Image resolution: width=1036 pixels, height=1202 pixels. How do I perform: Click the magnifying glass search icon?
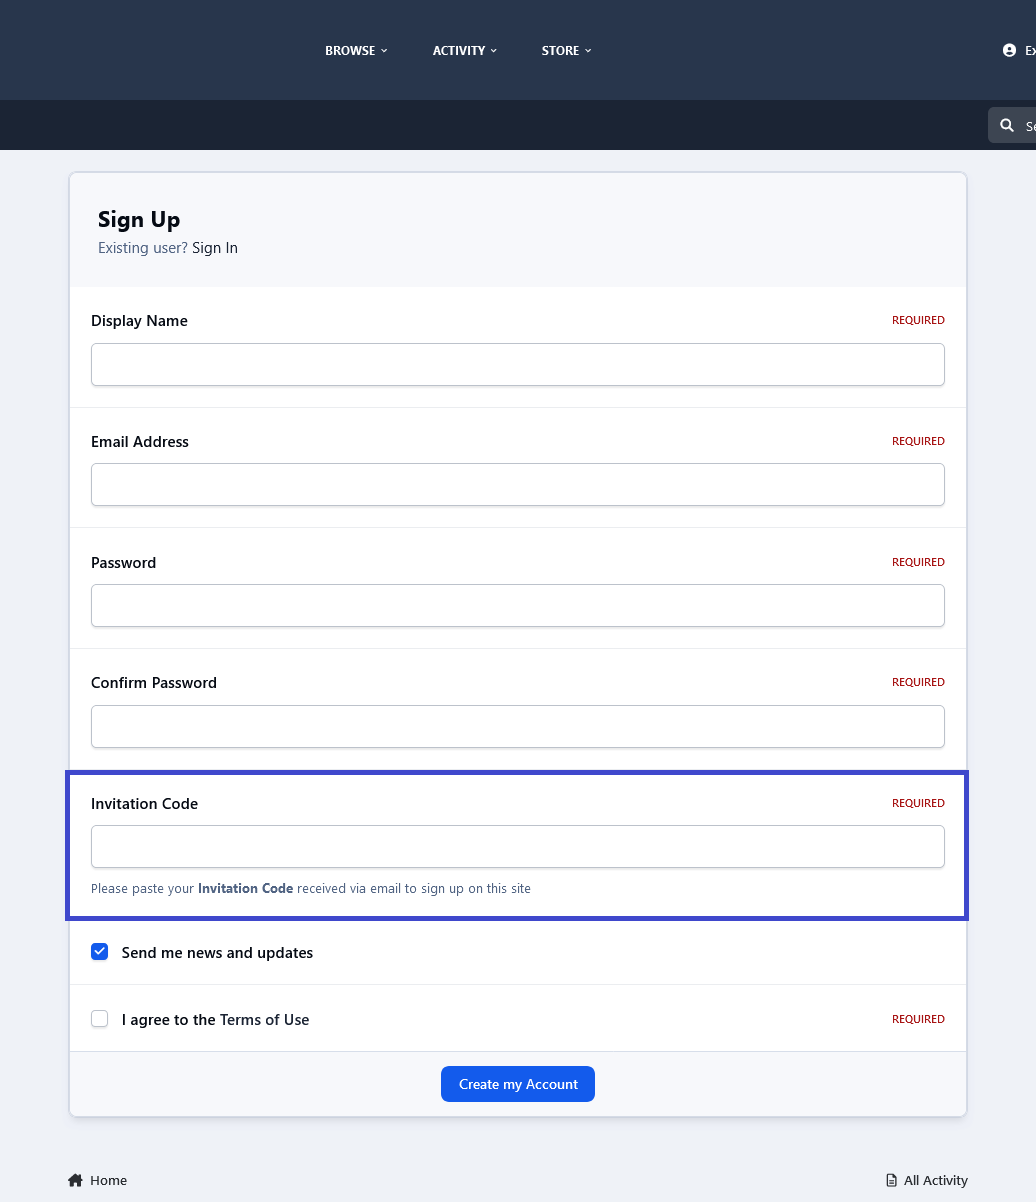click(x=1007, y=126)
